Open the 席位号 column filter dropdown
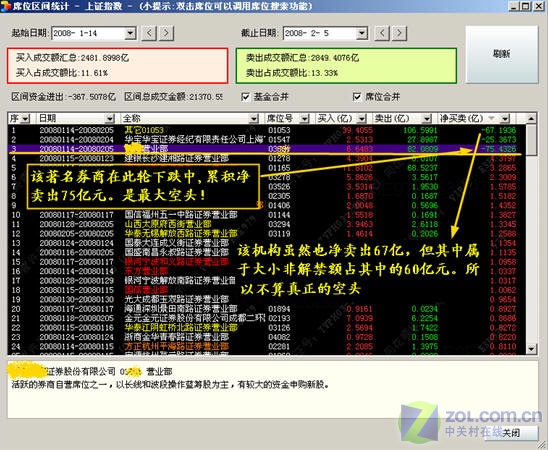Image resolution: width=548 pixels, height=450 pixels. [x=305, y=119]
